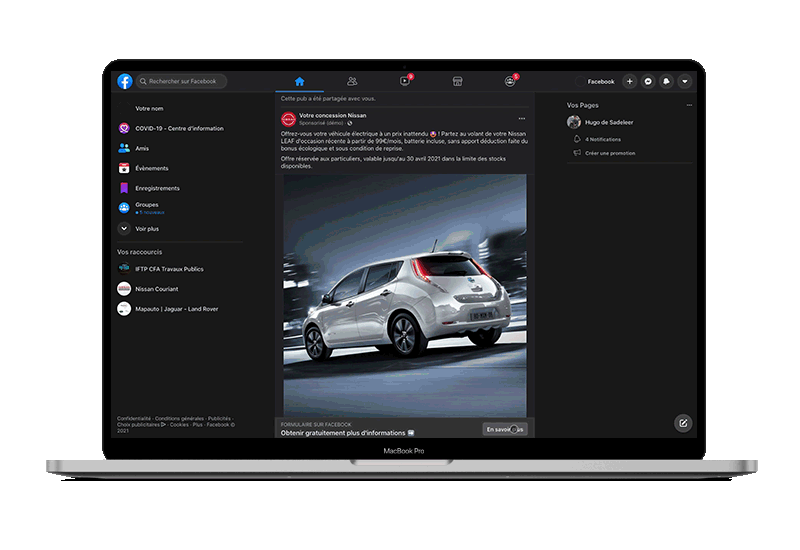Viewport: 800px width, 550px height.
Task: Expand the Voir plus section
Action: point(147,228)
